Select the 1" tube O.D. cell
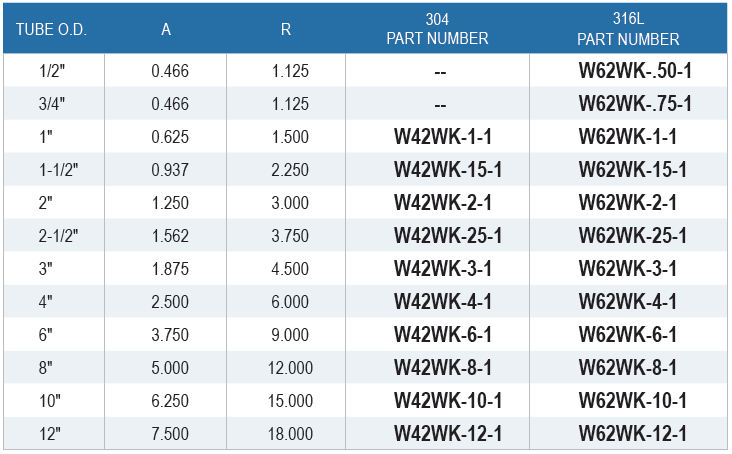The height and width of the screenshot is (454, 732). pos(46,137)
